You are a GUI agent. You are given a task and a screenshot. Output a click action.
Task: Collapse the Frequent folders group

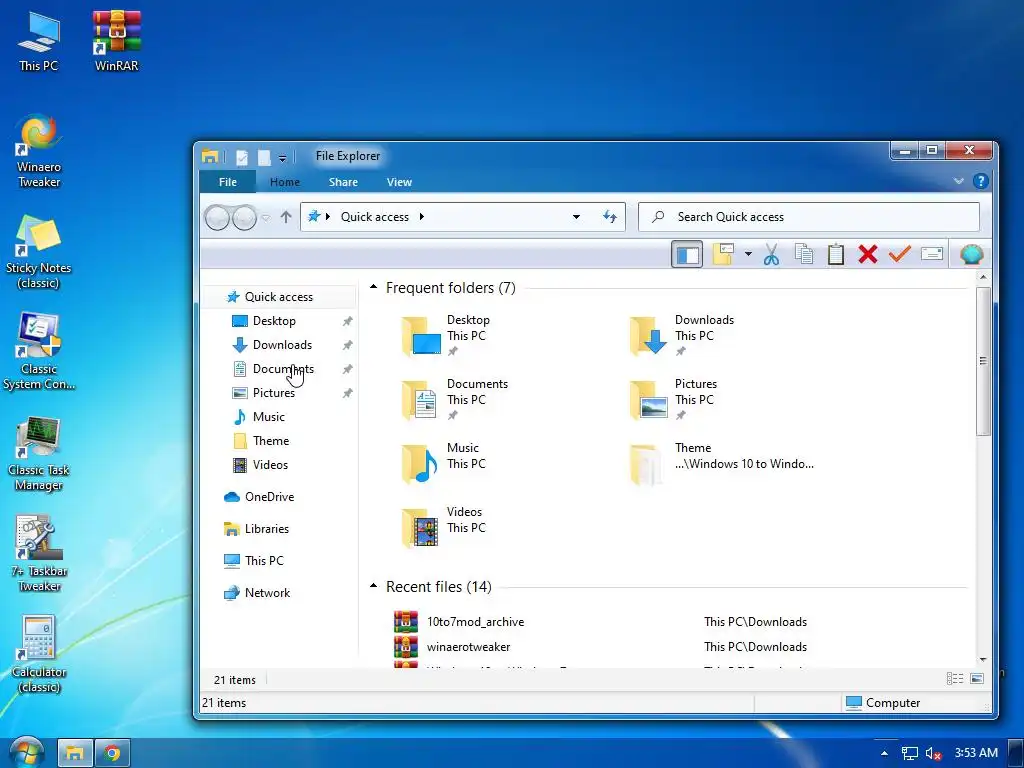(x=374, y=287)
